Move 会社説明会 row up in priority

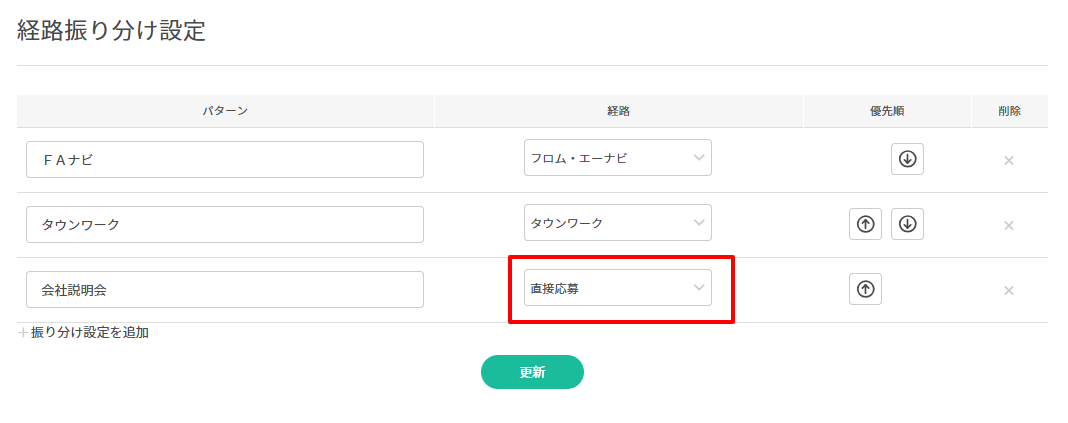(x=866, y=289)
